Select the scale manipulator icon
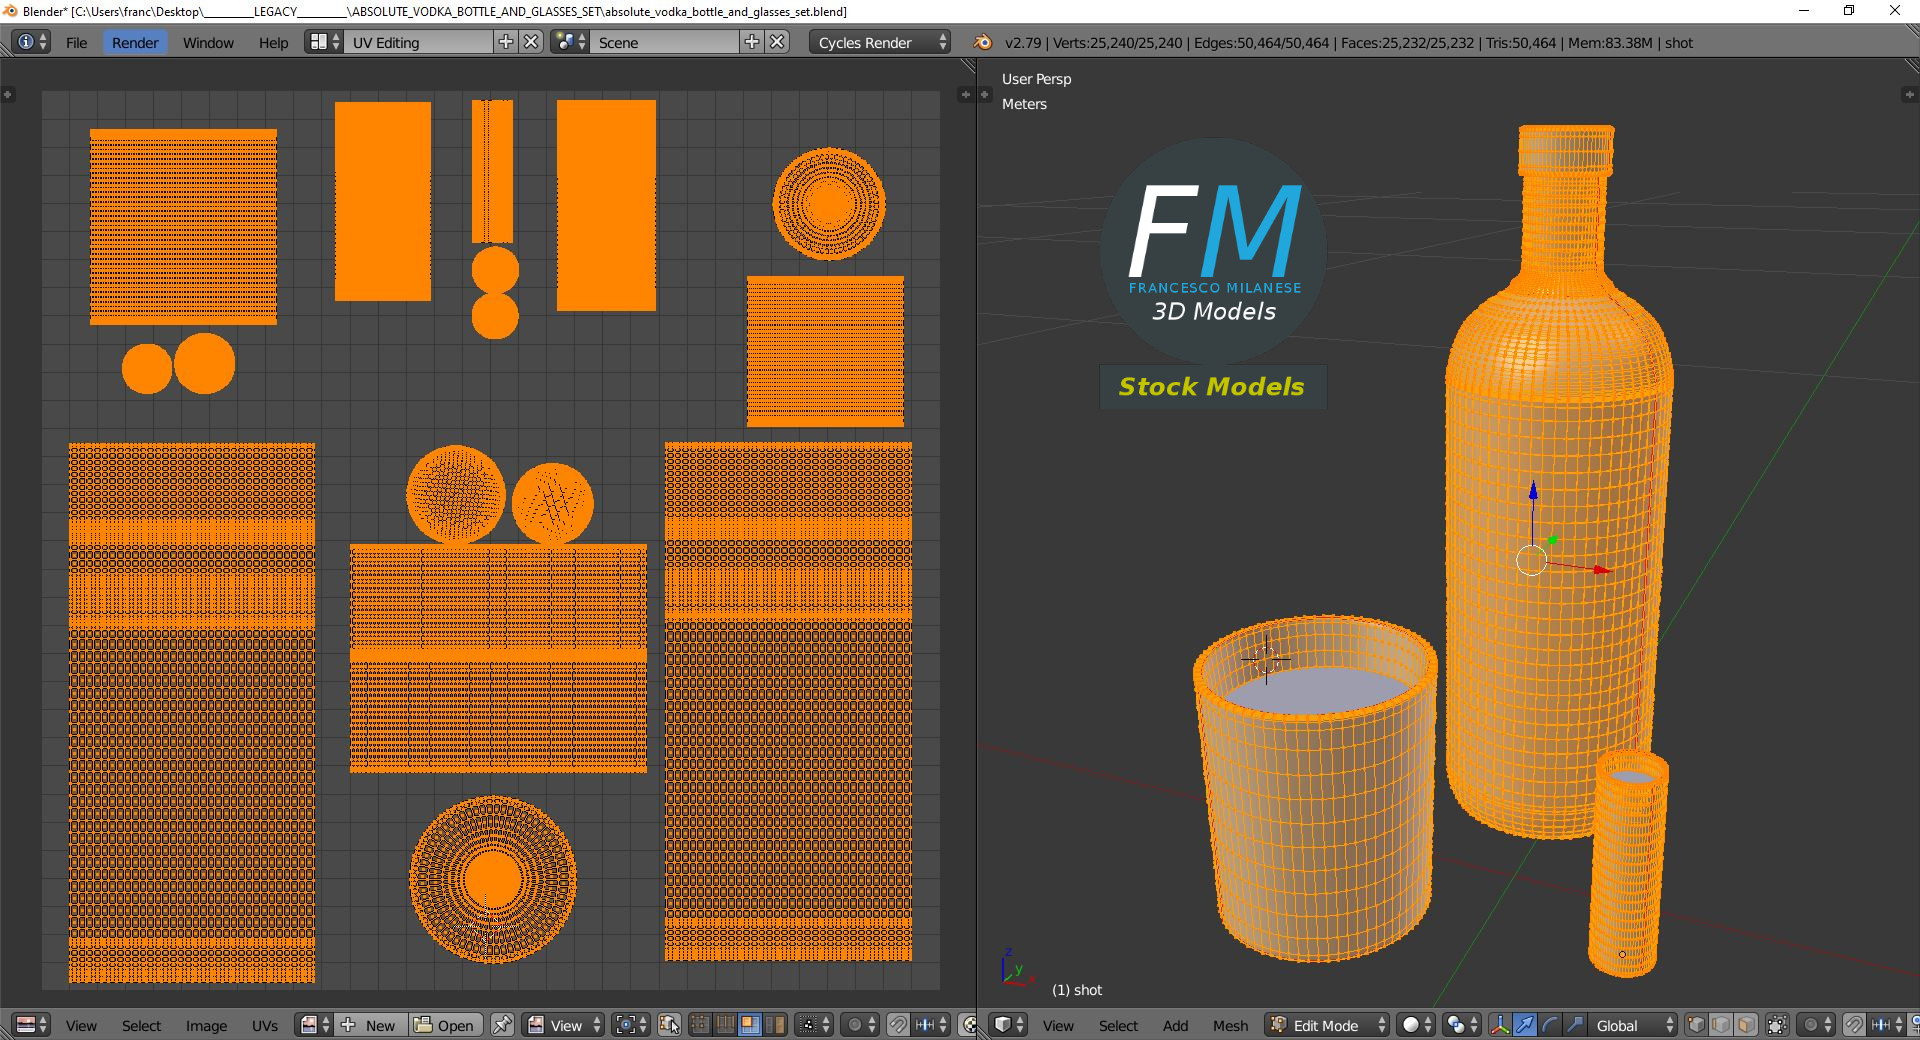Screen dimensions: 1920x1040 click(1574, 1025)
